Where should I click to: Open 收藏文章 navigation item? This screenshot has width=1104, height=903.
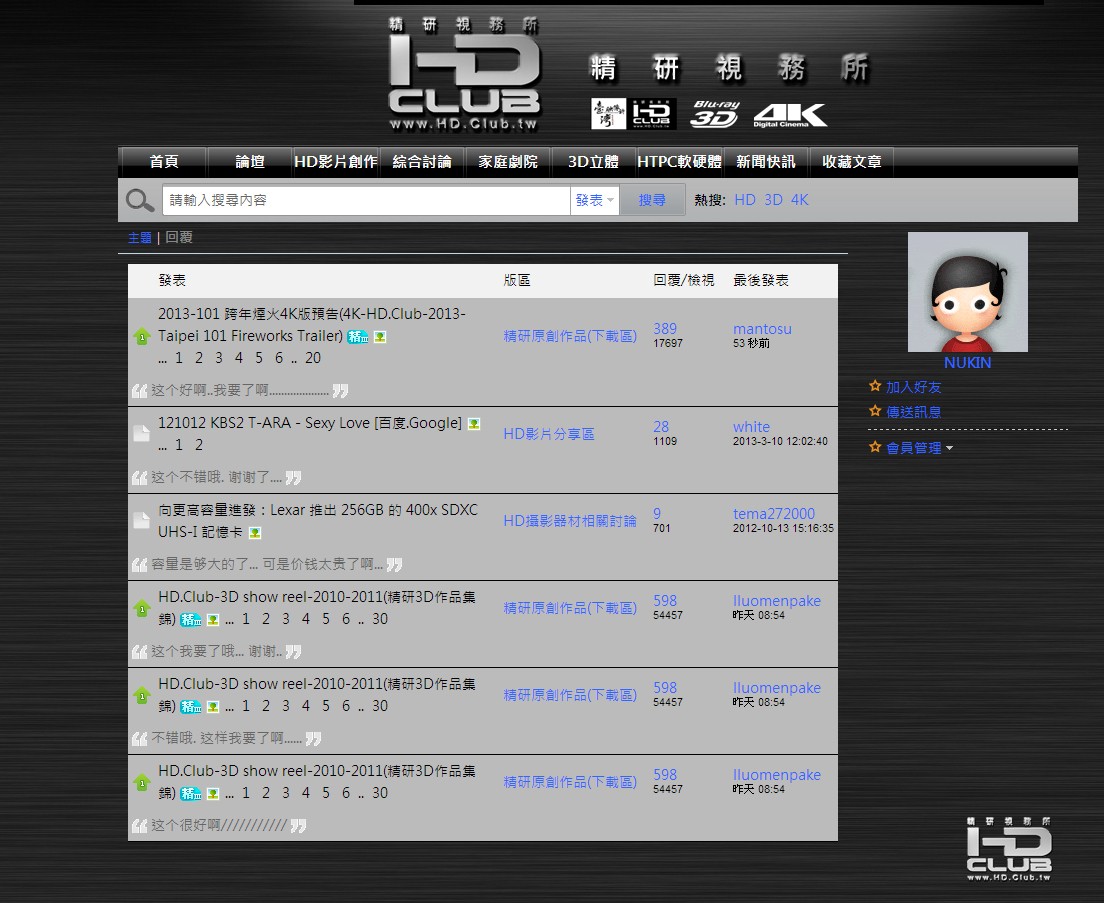[x=852, y=162]
